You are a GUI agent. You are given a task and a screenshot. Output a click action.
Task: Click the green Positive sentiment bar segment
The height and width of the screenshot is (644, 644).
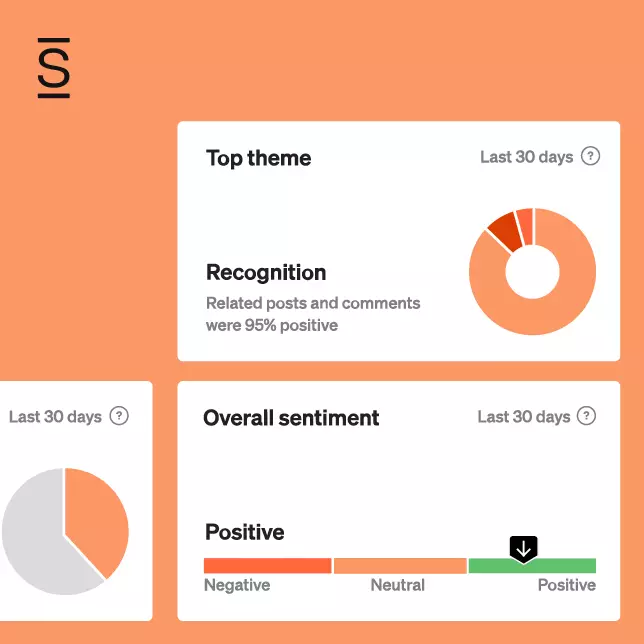click(x=532, y=566)
